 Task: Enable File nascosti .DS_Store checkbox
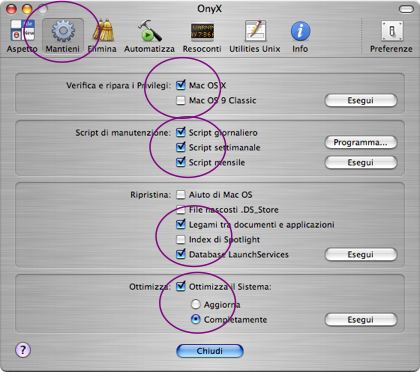pyautogui.click(x=181, y=210)
